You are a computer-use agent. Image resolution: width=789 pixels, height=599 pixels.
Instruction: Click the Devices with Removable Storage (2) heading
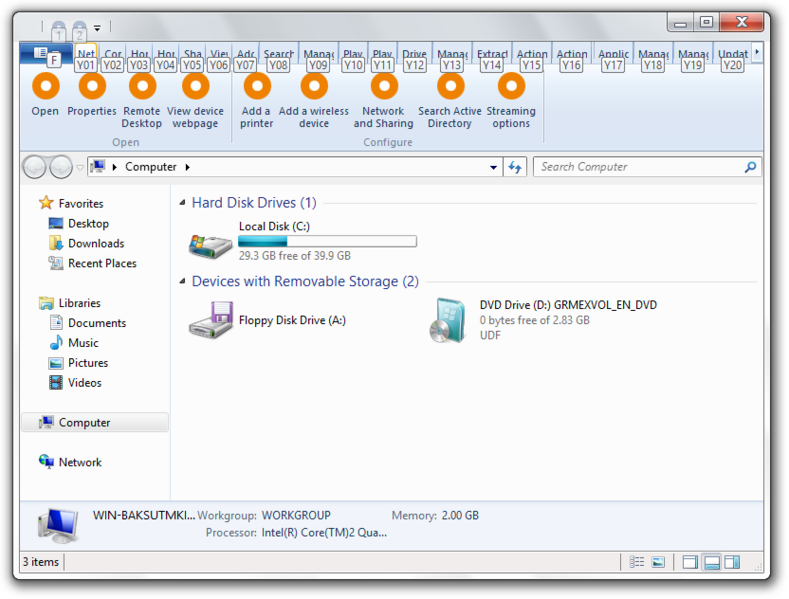tap(305, 281)
